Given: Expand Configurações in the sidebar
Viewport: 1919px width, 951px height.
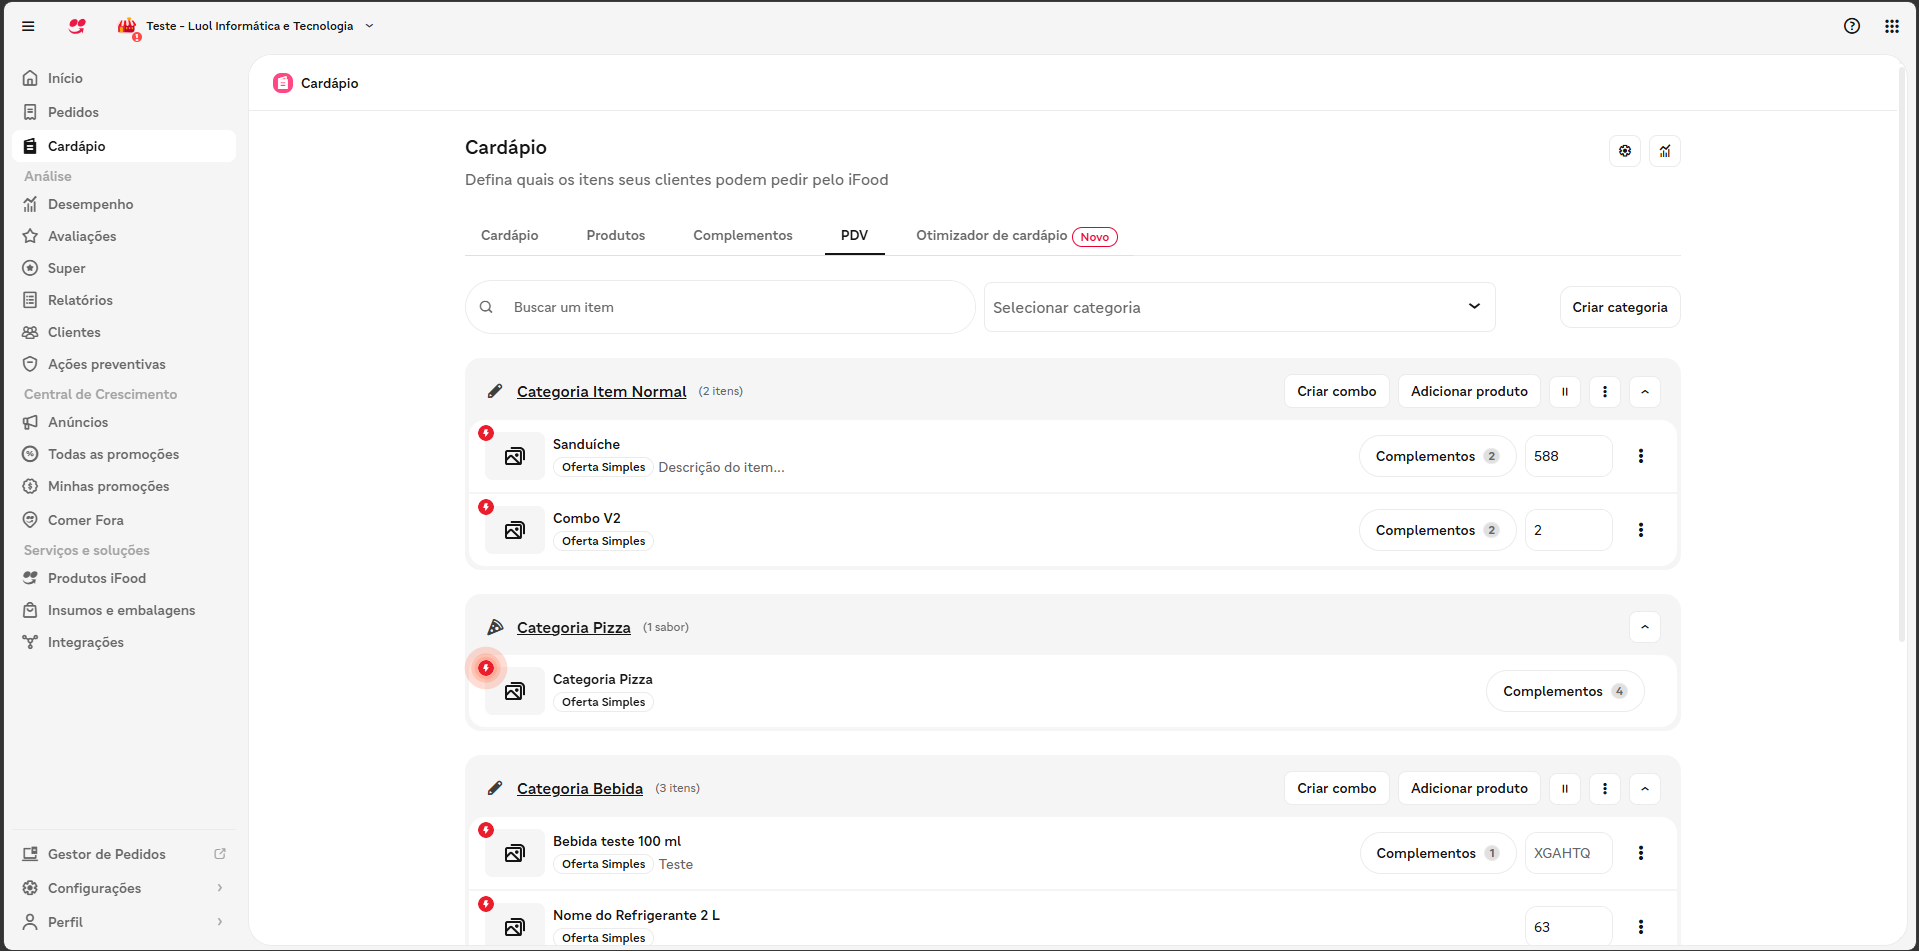Looking at the screenshot, I should point(220,888).
